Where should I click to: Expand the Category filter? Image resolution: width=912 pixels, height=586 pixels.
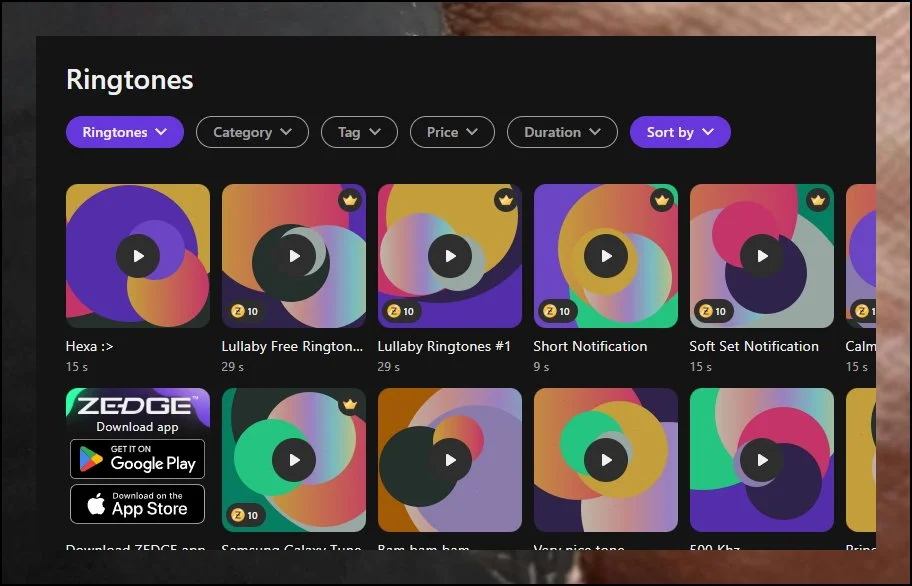[x=252, y=132]
